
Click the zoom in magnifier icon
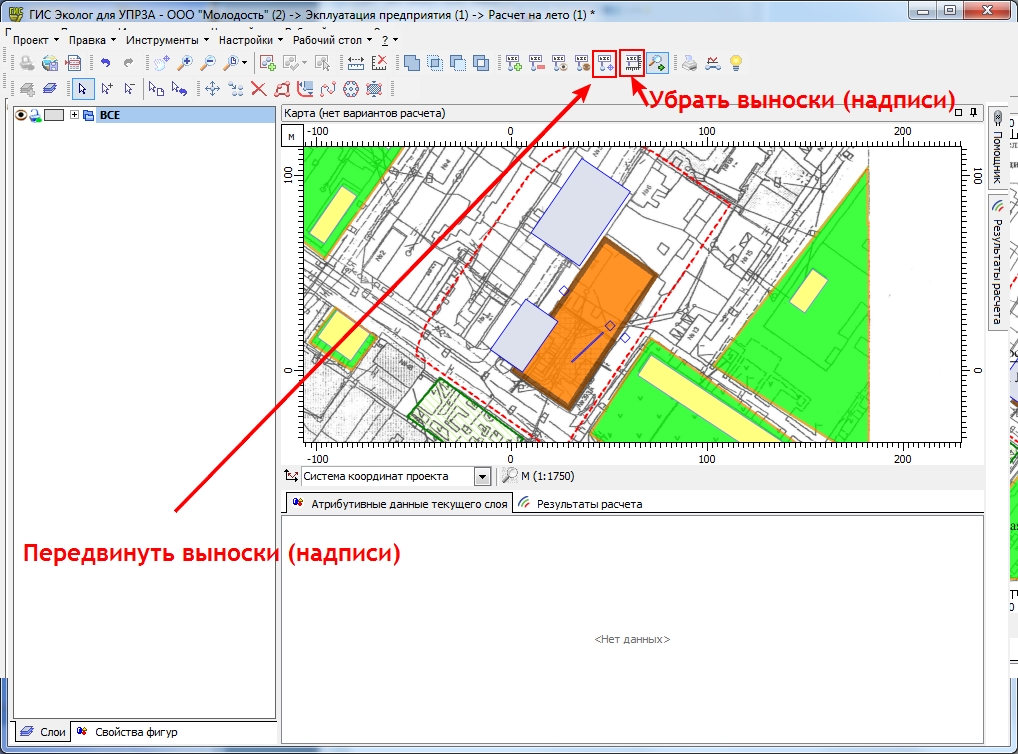point(186,63)
